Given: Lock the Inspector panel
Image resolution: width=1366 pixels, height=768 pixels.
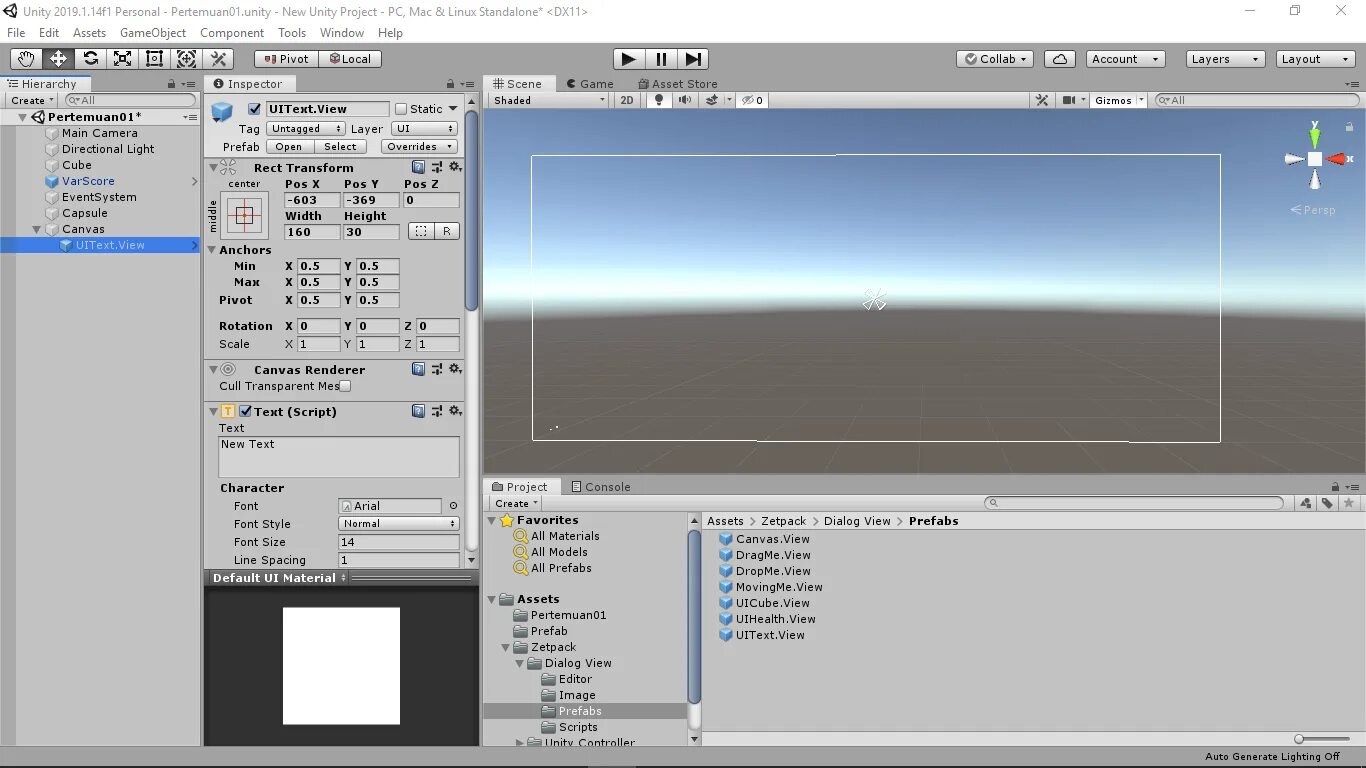Looking at the screenshot, I should [x=451, y=84].
